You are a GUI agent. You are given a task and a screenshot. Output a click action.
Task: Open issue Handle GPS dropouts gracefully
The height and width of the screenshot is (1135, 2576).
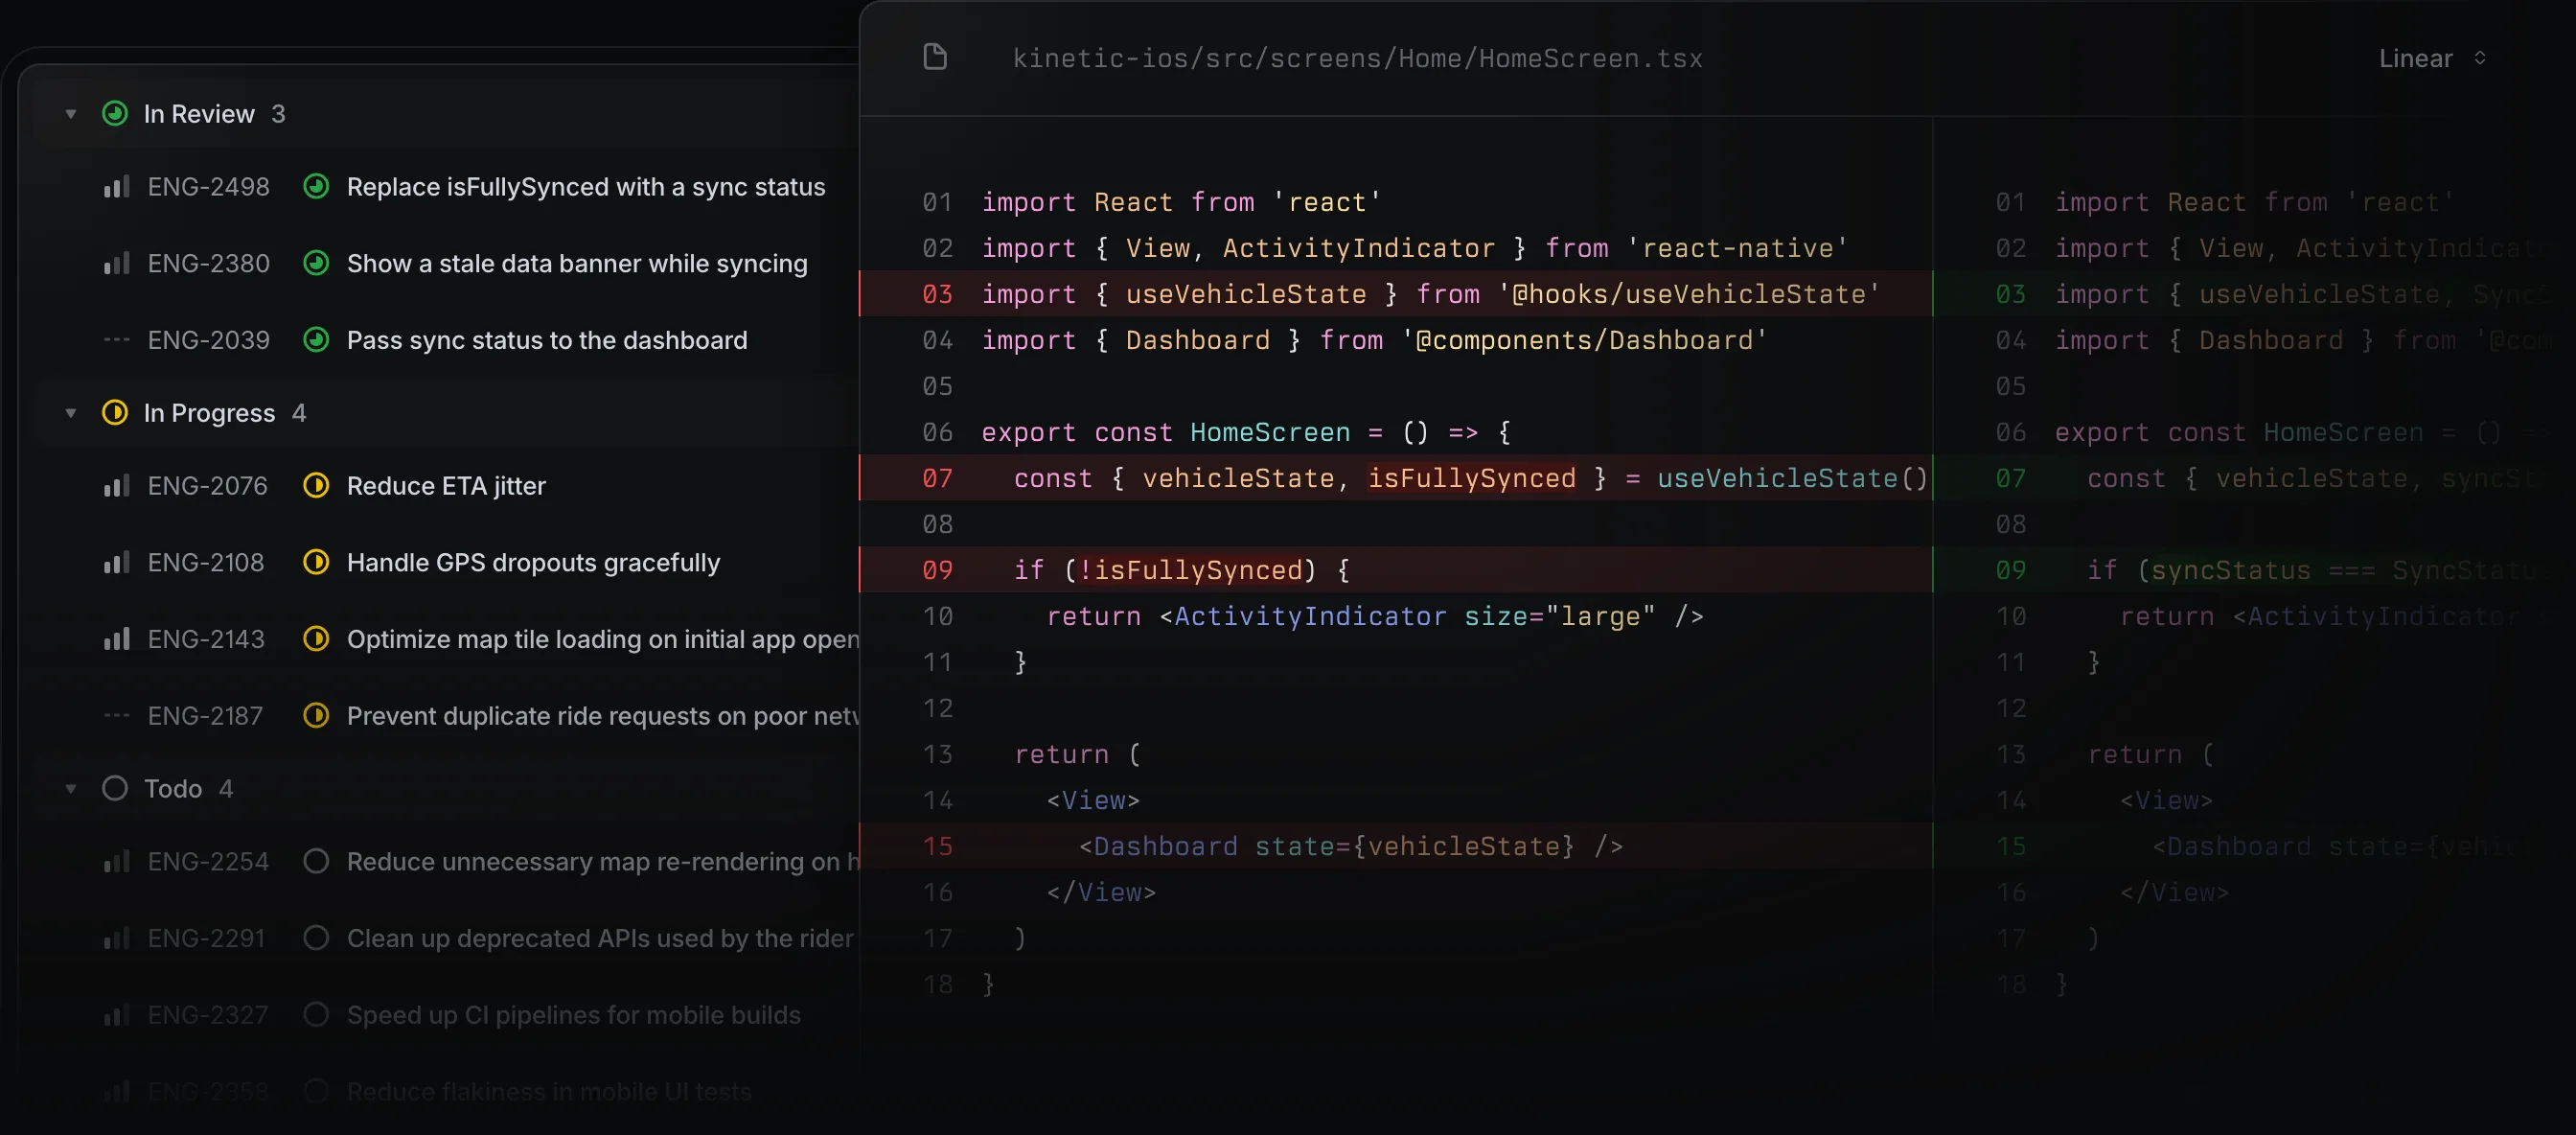click(533, 563)
